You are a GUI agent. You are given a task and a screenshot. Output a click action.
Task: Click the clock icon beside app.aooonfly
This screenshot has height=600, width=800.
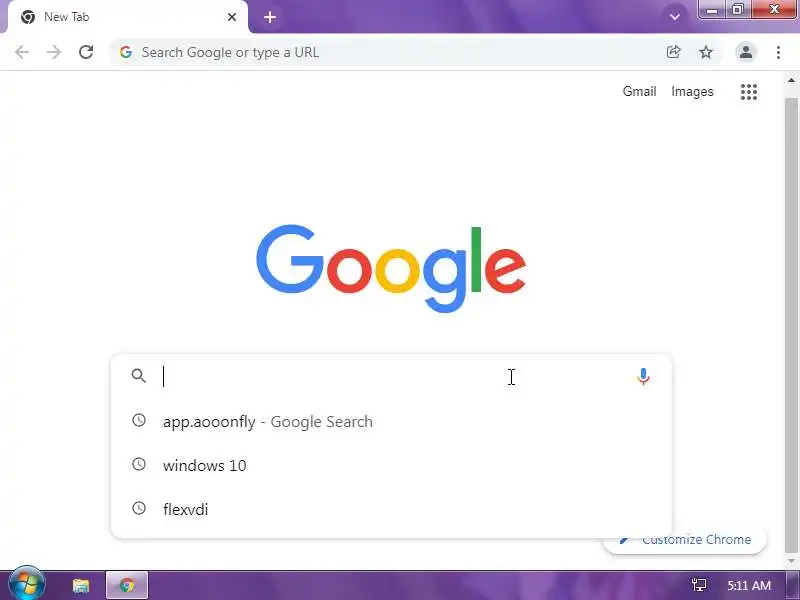point(139,420)
